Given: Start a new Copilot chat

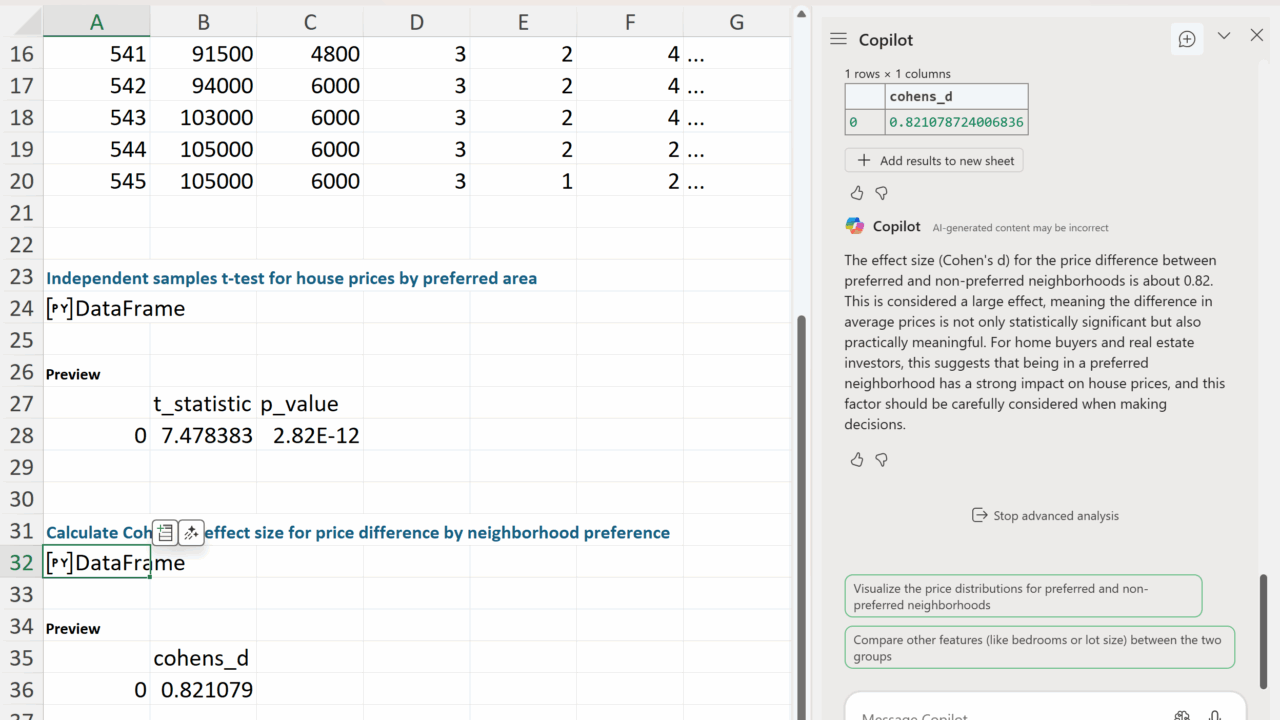Looking at the screenshot, I should (1187, 39).
